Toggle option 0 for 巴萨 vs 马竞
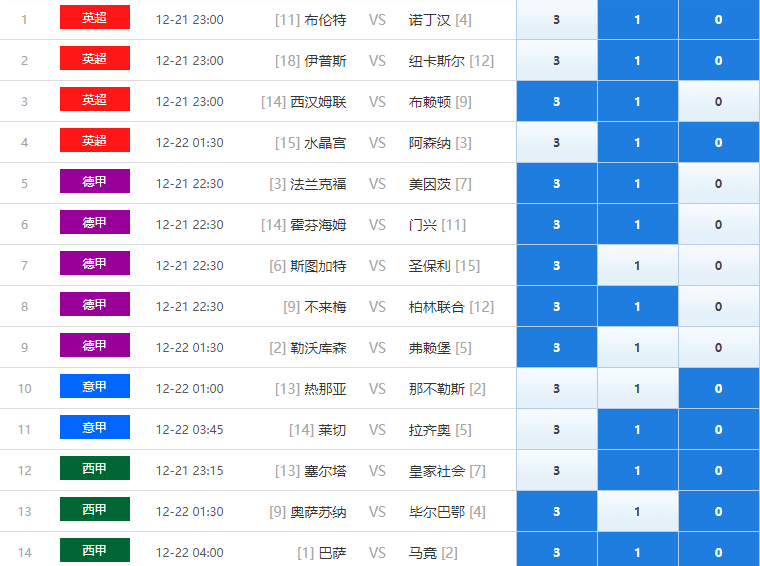Image resolution: width=760 pixels, height=566 pixels. click(x=719, y=549)
